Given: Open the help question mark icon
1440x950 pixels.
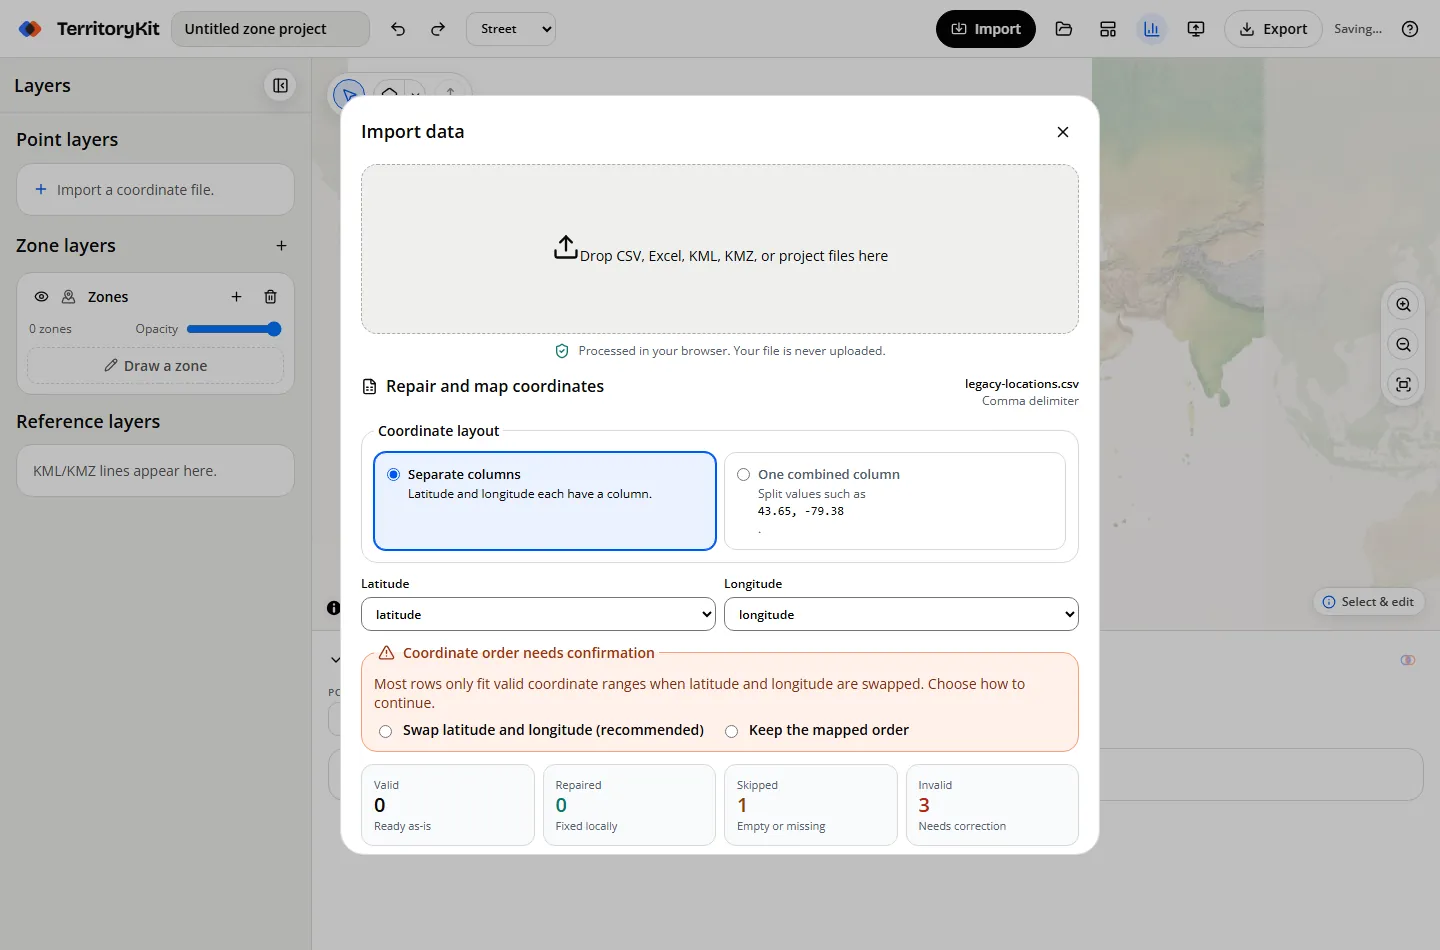Looking at the screenshot, I should 1410,29.
